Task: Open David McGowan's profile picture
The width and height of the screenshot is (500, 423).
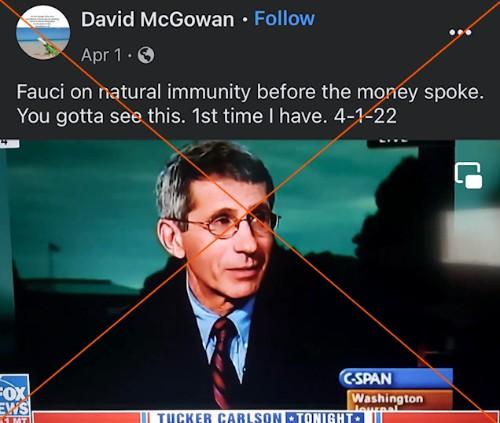Action: (43, 33)
